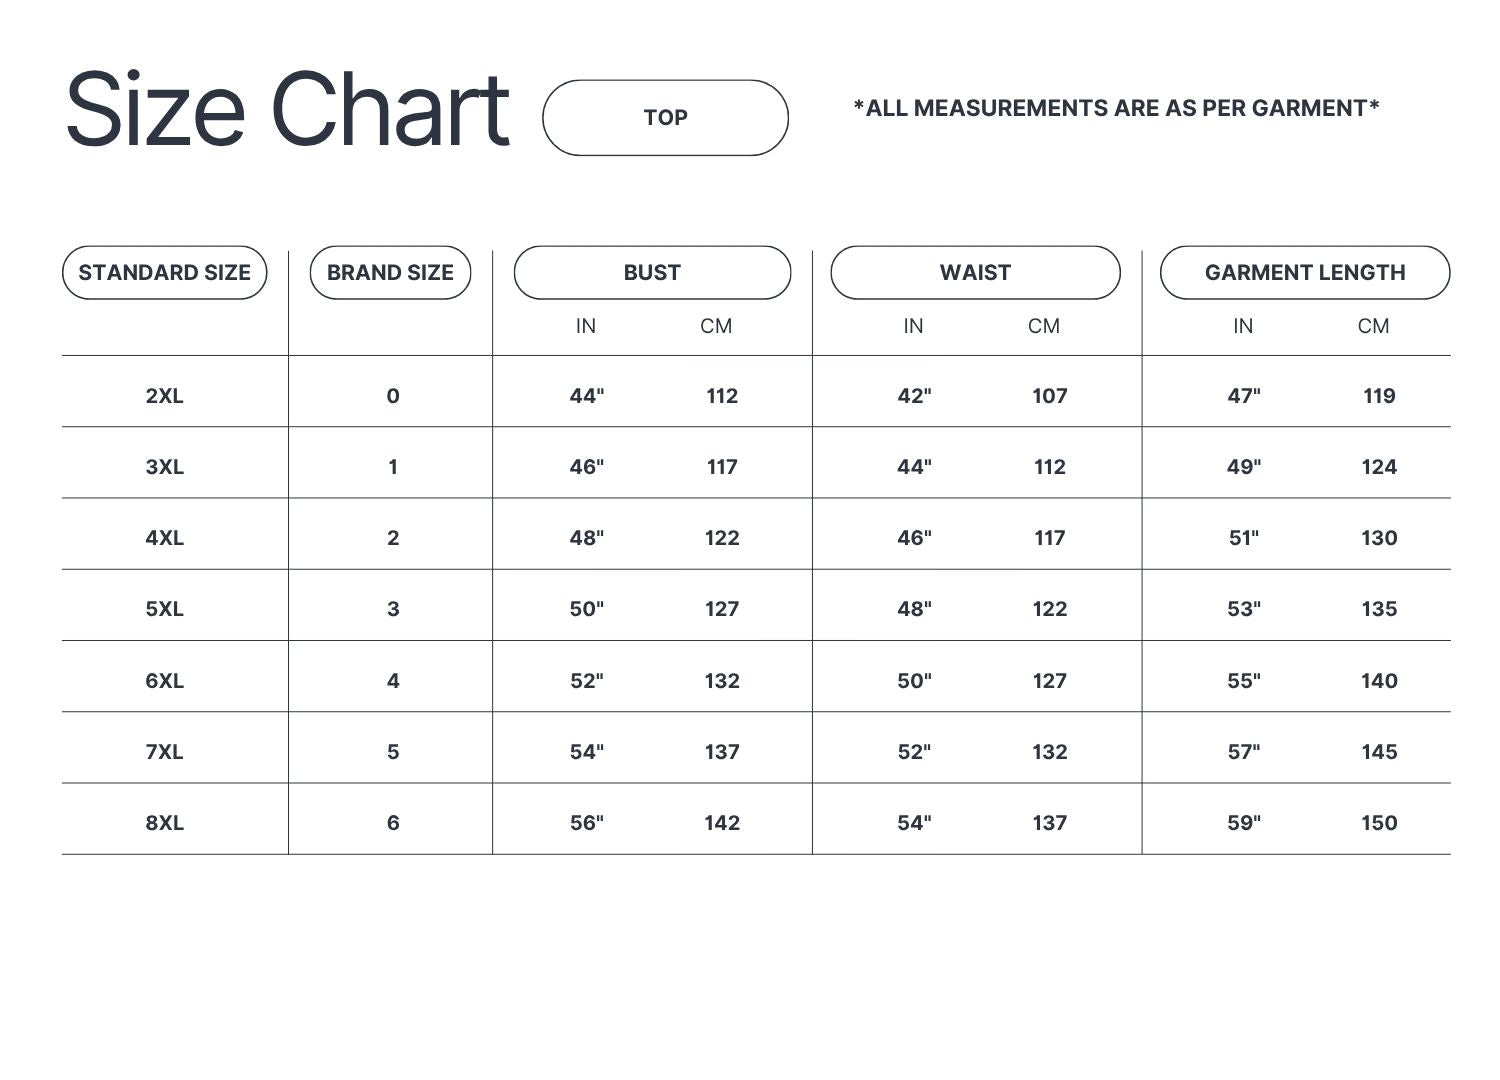The image size is (1500, 1080).
Task: Click the TOP pill button
Action: 665,118
